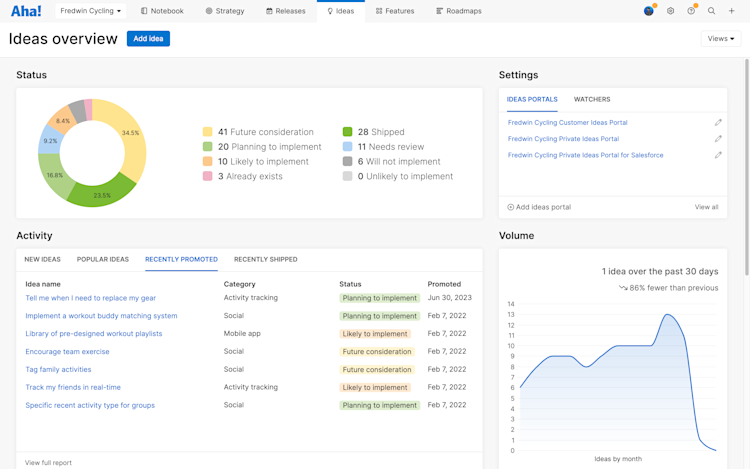
Task: Click the plus circle beside Add ideas portal
Action: point(510,207)
